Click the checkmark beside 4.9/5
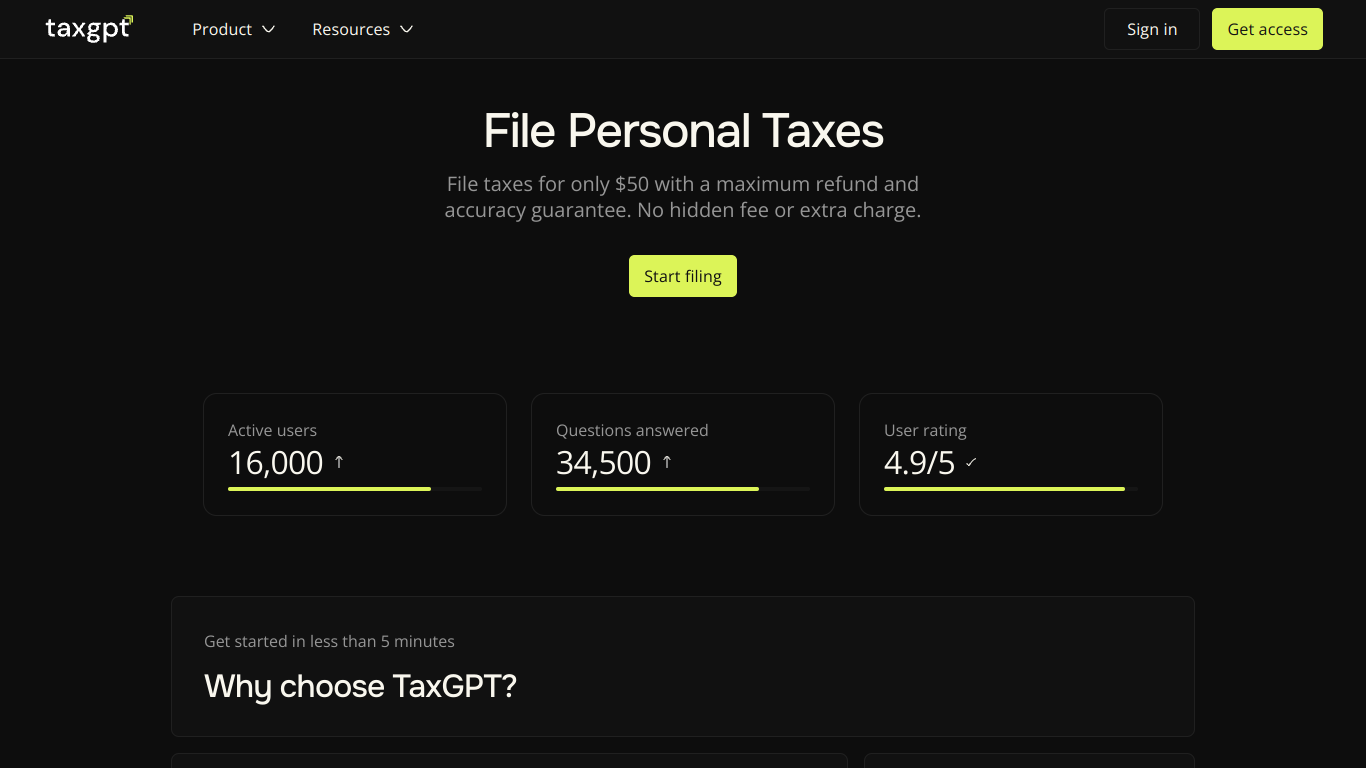The image size is (1366, 768). coord(971,462)
